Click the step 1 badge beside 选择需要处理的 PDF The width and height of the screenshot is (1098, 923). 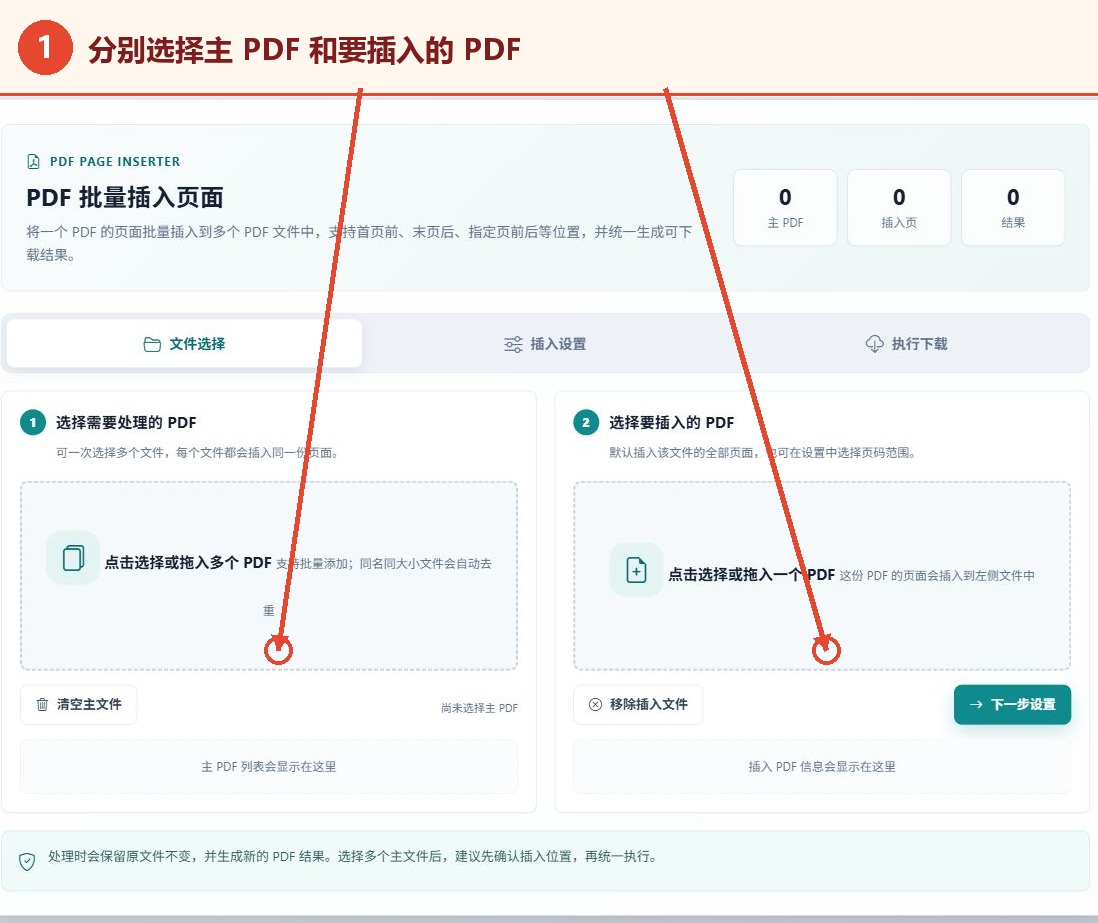coord(33,422)
